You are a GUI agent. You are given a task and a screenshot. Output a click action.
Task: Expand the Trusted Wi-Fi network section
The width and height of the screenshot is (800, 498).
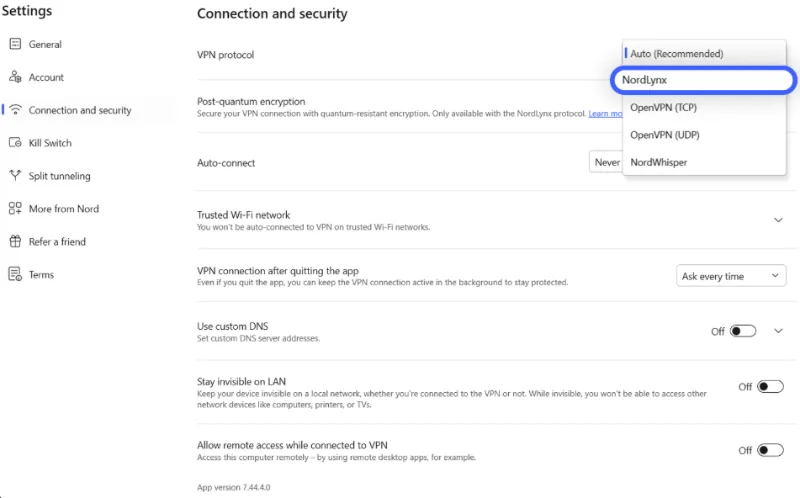tap(779, 220)
